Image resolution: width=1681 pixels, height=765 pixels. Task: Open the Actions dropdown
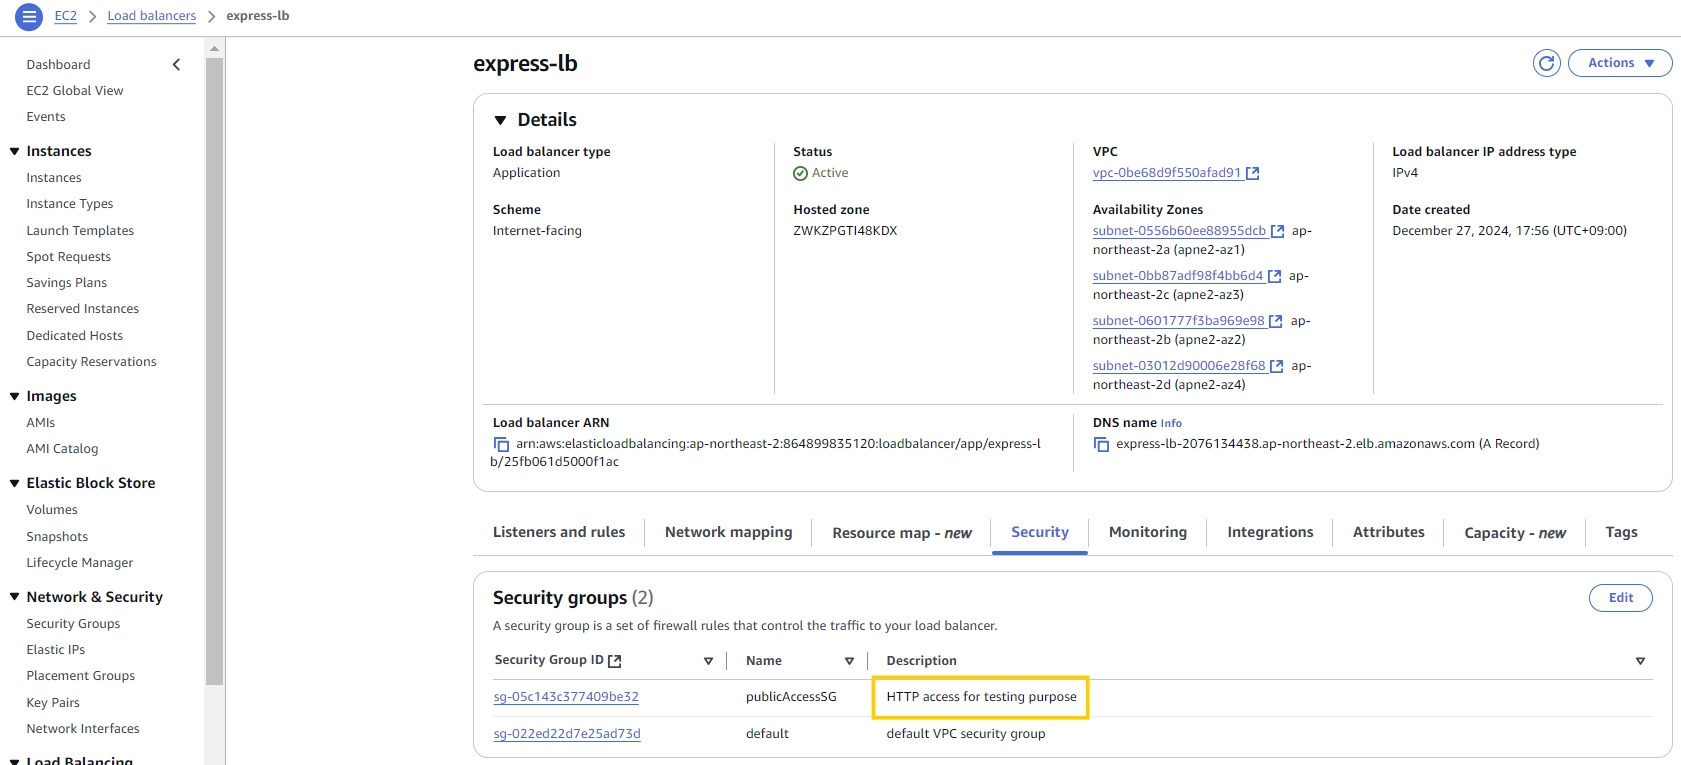pyautogui.click(x=1619, y=63)
